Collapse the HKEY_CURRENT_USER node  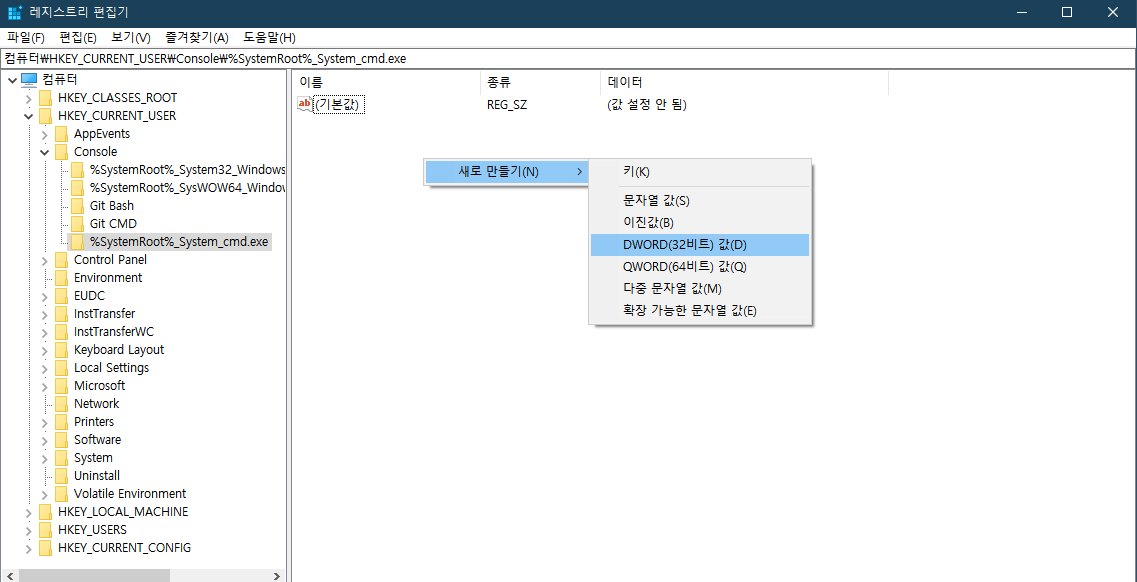[28, 115]
